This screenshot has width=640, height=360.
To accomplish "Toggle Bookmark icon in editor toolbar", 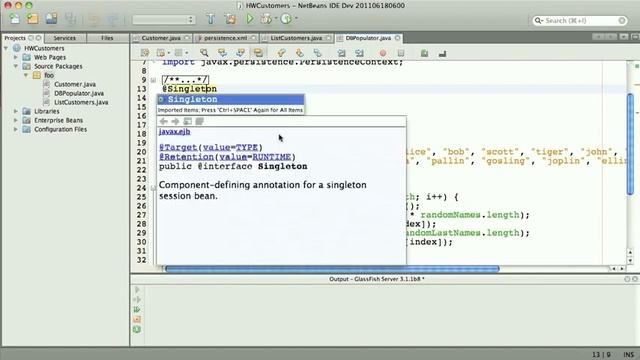I will (318, 53).
